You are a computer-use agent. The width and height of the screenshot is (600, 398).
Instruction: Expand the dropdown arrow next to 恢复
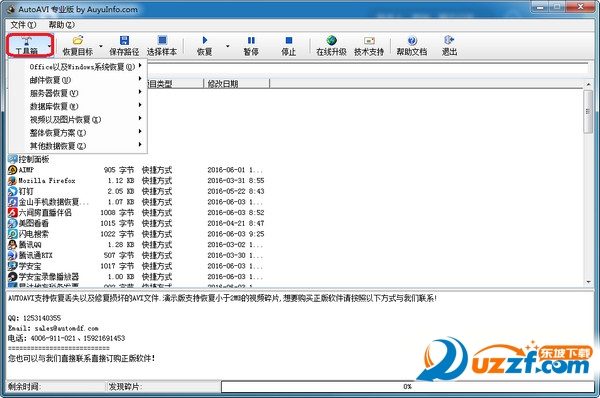tap(228, 46)
